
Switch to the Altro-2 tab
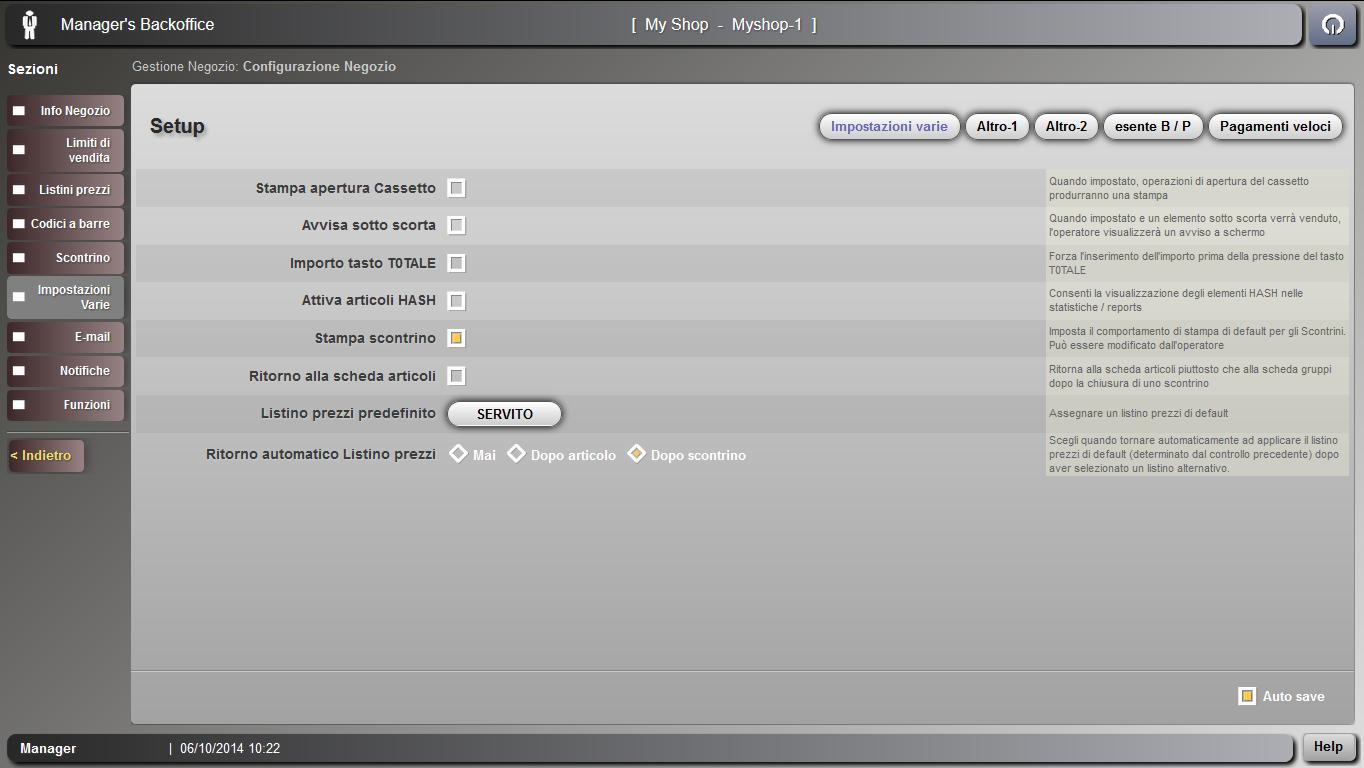(x=1066, y=126)
